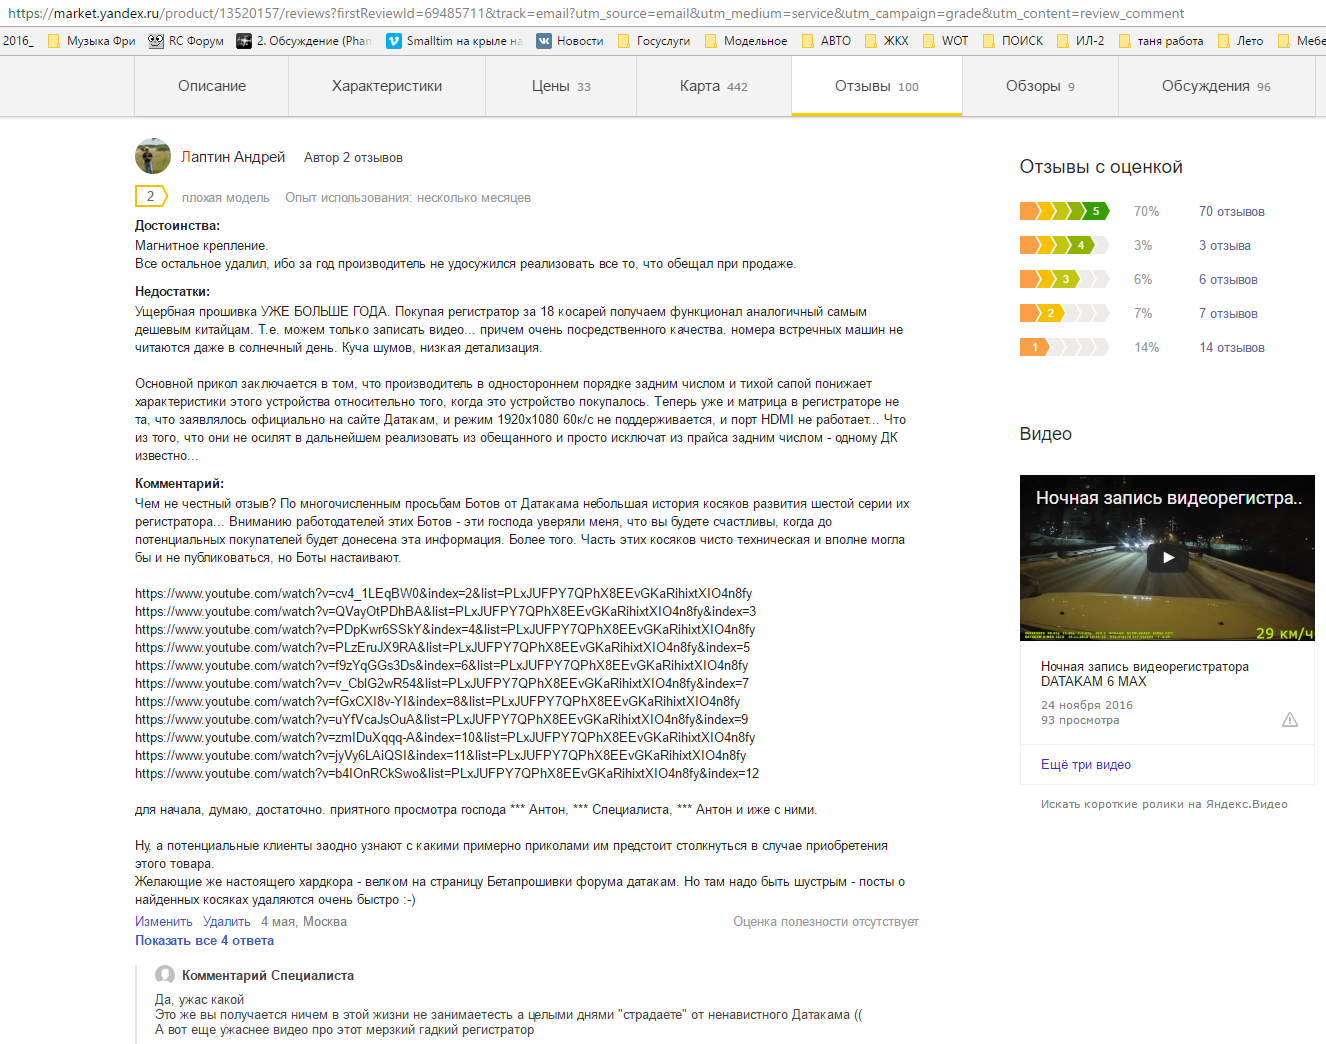Expand all 4 replies to the review
The width and height of the screenshot is (1326, 1044).
(204, 940)
